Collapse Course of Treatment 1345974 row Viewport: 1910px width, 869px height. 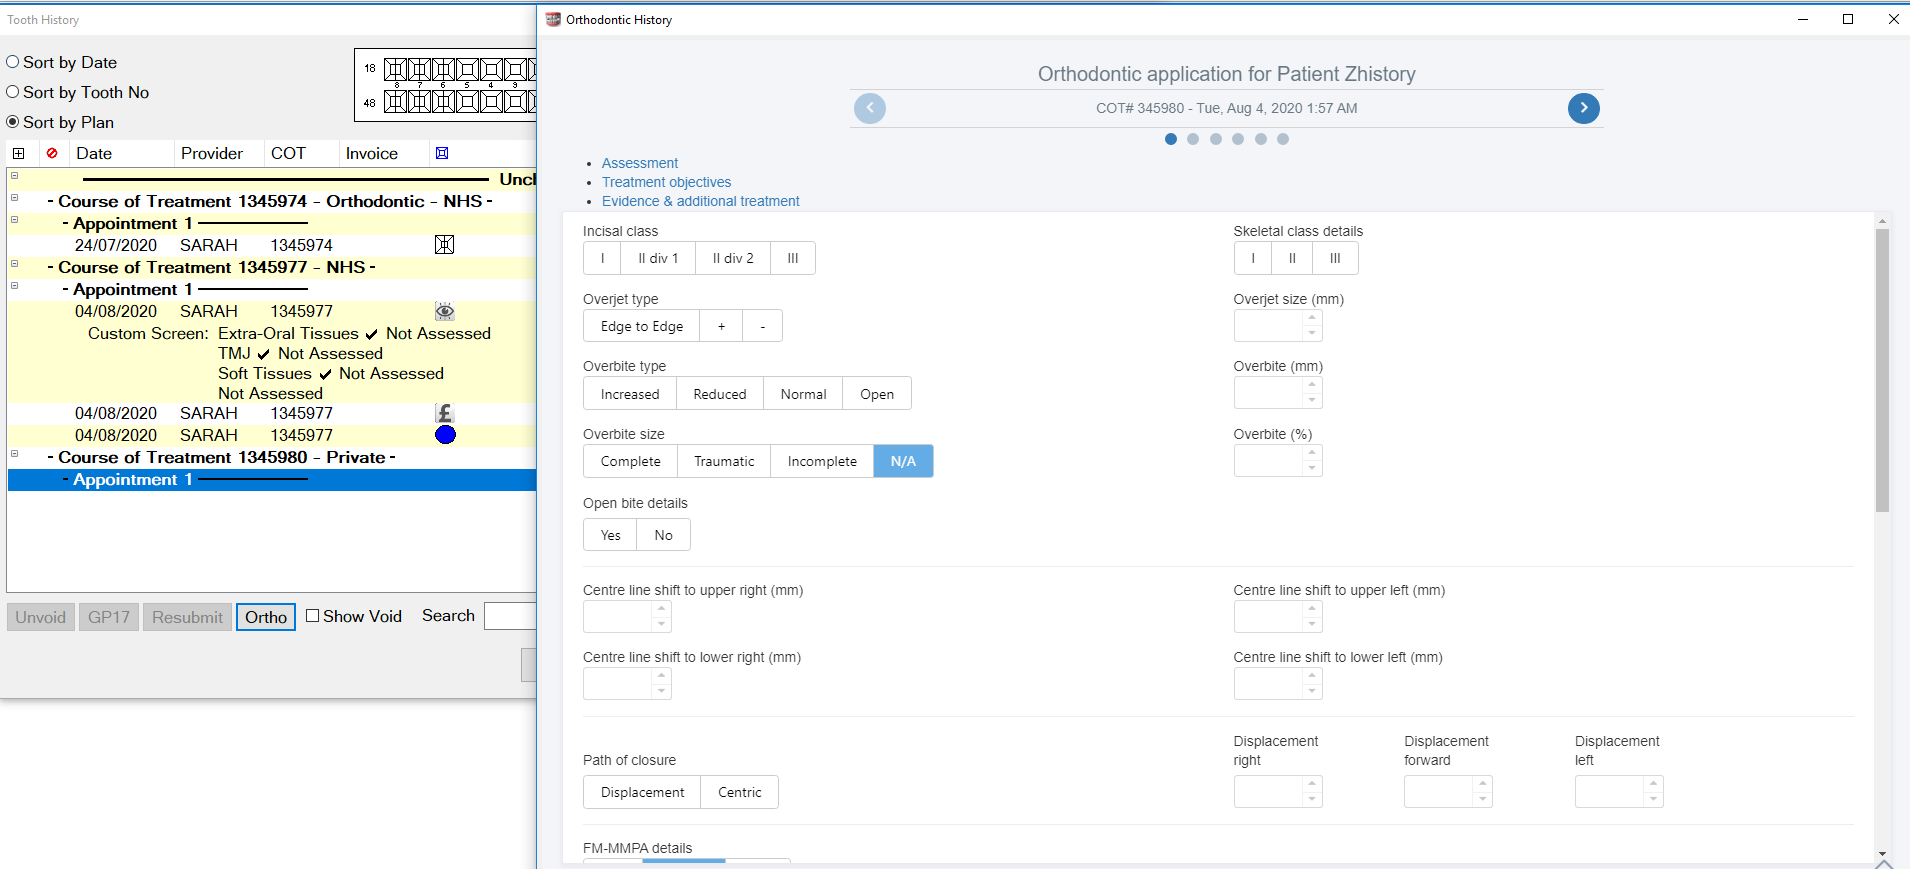(x=15, y=198)
